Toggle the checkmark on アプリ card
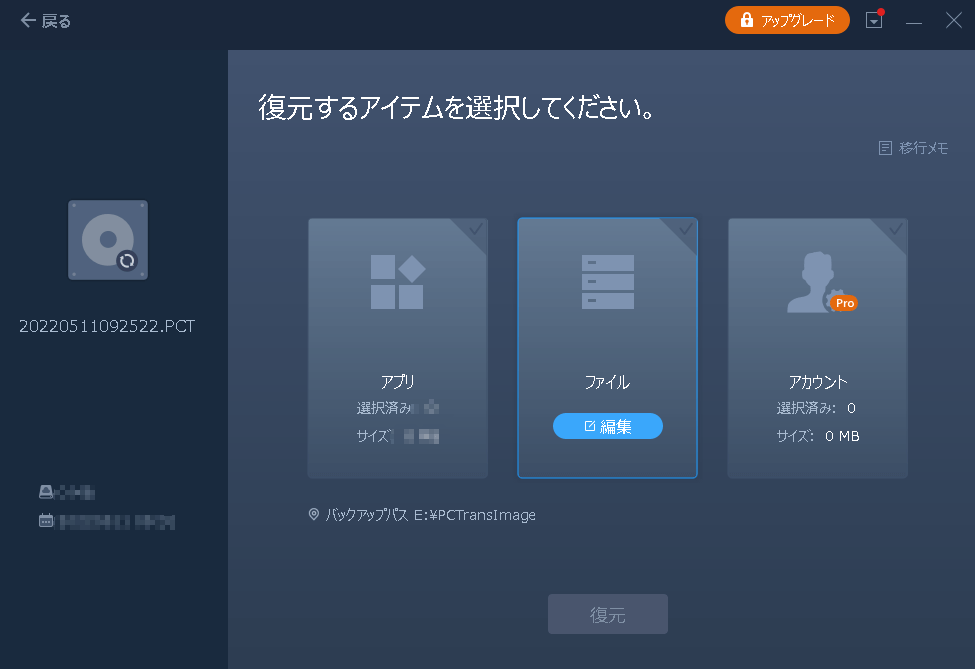The width and height of the screenshot is (975, 669). click(x=476, y=230)
